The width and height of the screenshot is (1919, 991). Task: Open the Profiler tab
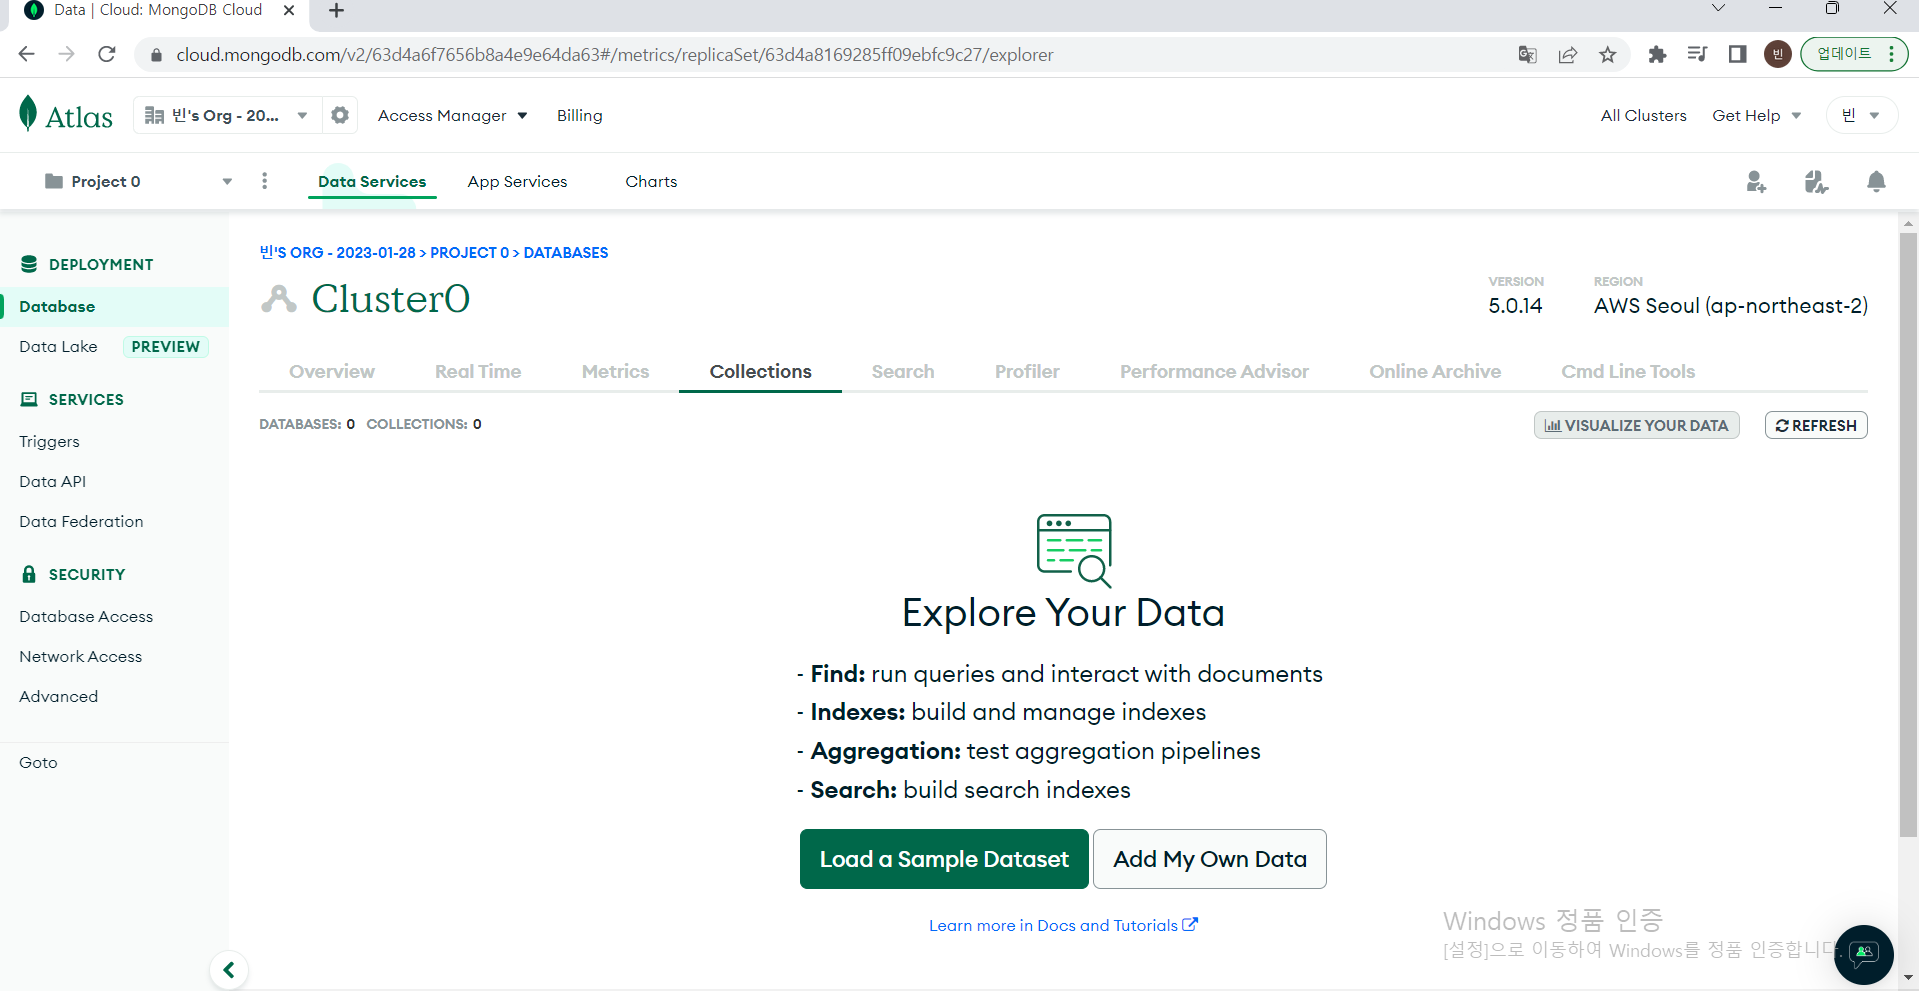(1027, 372)
